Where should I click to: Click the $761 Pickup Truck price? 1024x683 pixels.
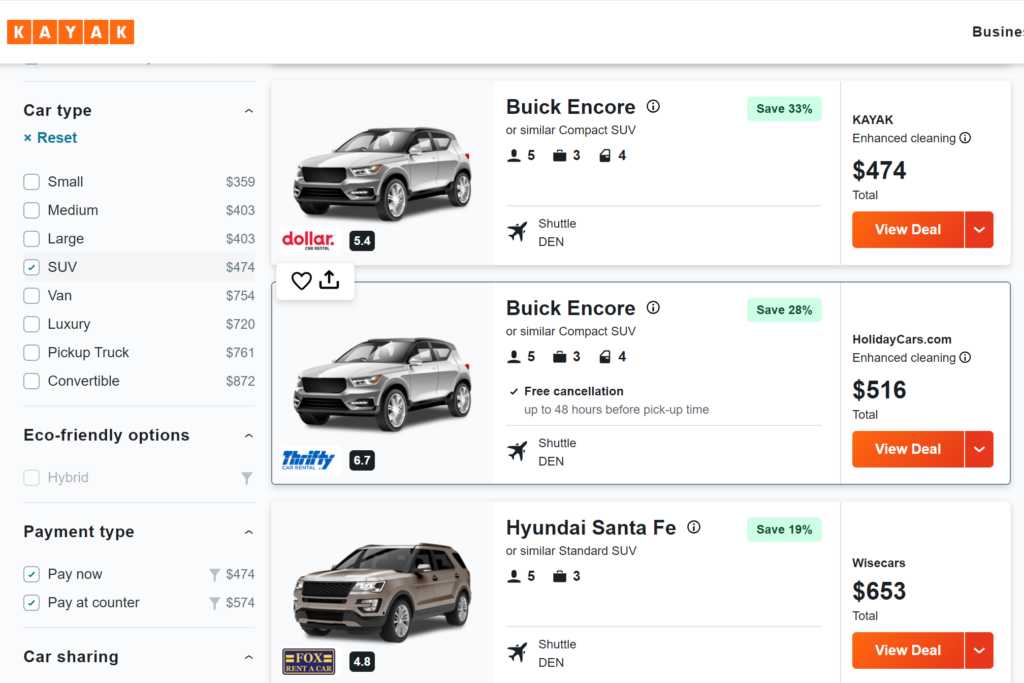coord(240,353)
